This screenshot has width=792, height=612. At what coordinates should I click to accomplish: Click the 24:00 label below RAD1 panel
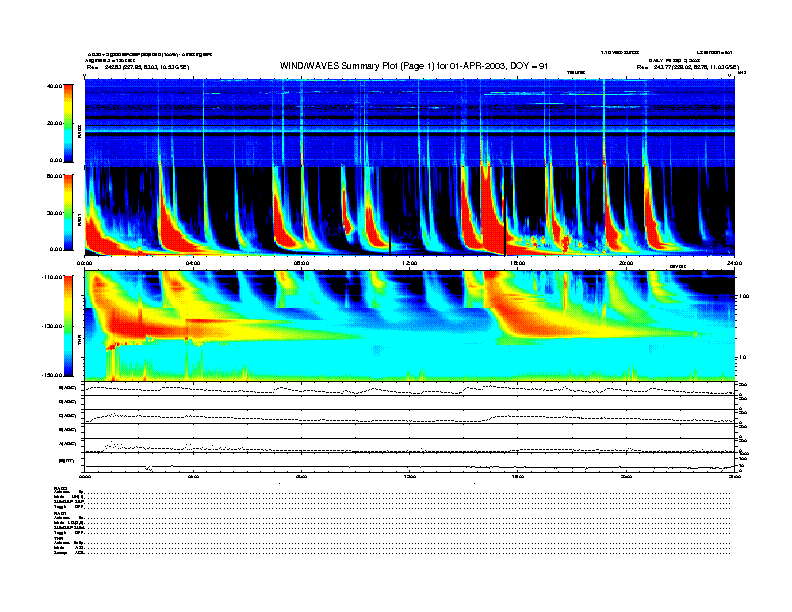click(x=733, y=264)
